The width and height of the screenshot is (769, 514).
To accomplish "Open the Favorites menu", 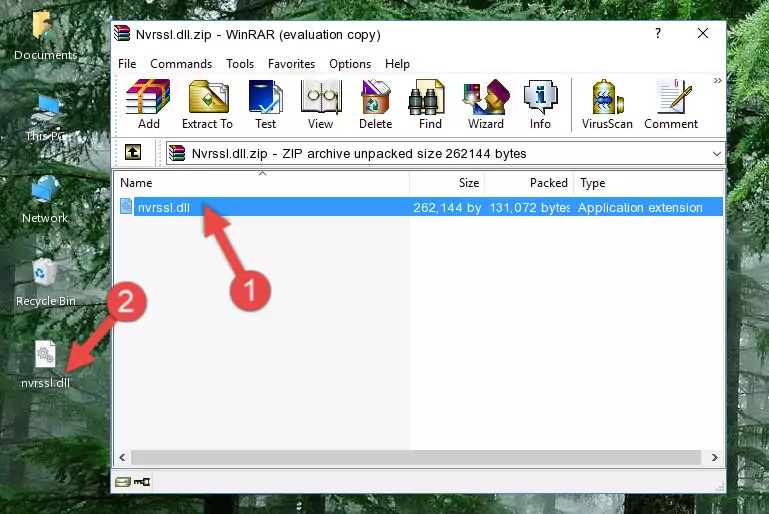I will 291,64.
